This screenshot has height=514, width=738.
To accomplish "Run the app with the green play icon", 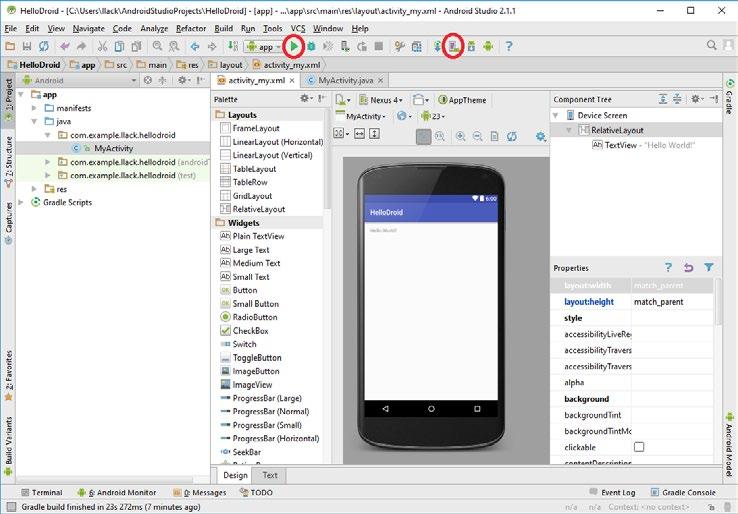I will (x=294, y=46).
